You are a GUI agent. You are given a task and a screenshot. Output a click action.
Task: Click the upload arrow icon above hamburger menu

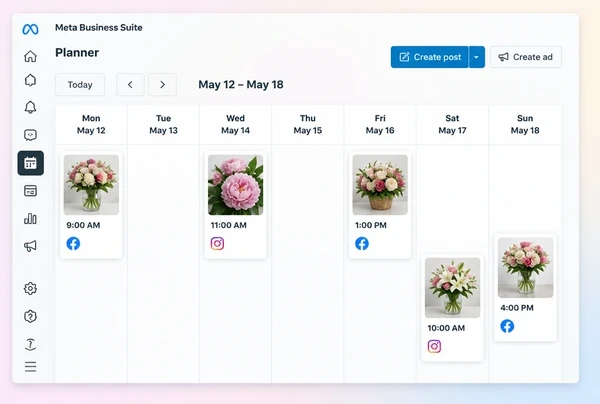click(x=30, y=344)
